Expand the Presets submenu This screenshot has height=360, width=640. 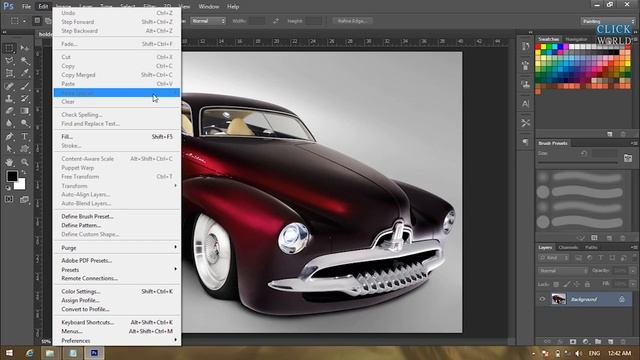(117, 270)
